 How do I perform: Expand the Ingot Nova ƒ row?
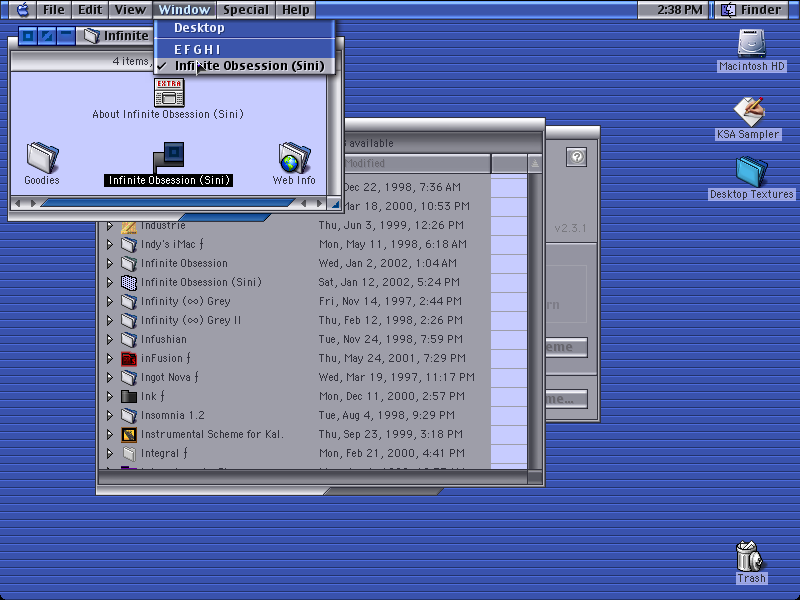pyautogui.click(x=110, y=377)
